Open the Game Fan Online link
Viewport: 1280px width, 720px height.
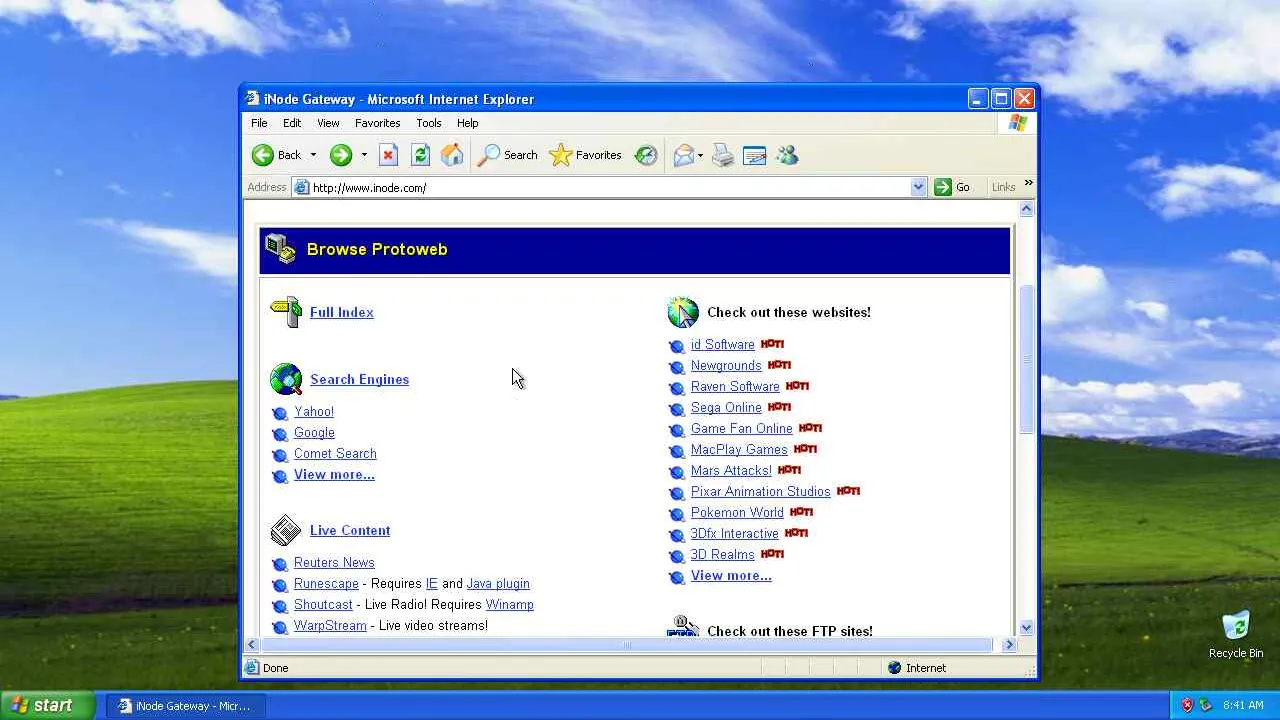tap(741, 429)
